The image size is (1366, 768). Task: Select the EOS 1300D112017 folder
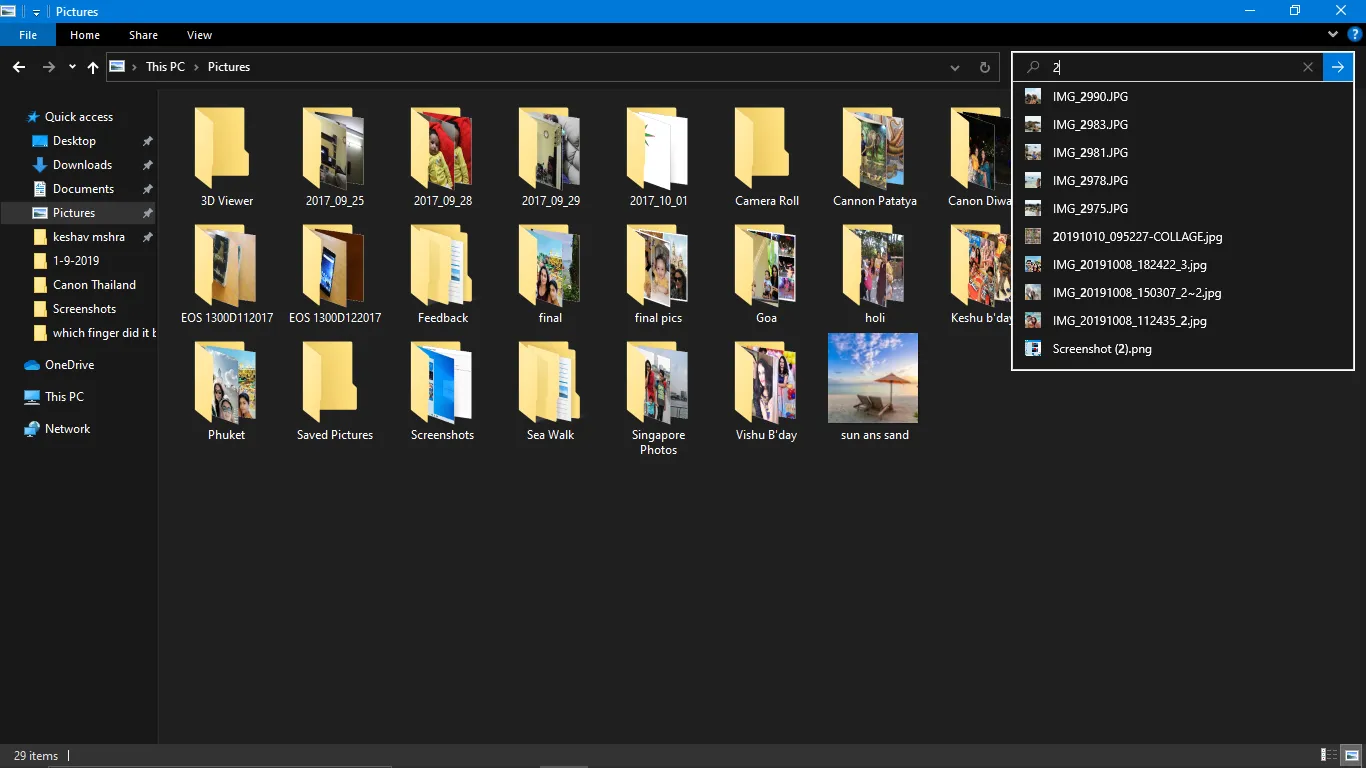click(227, 274)
